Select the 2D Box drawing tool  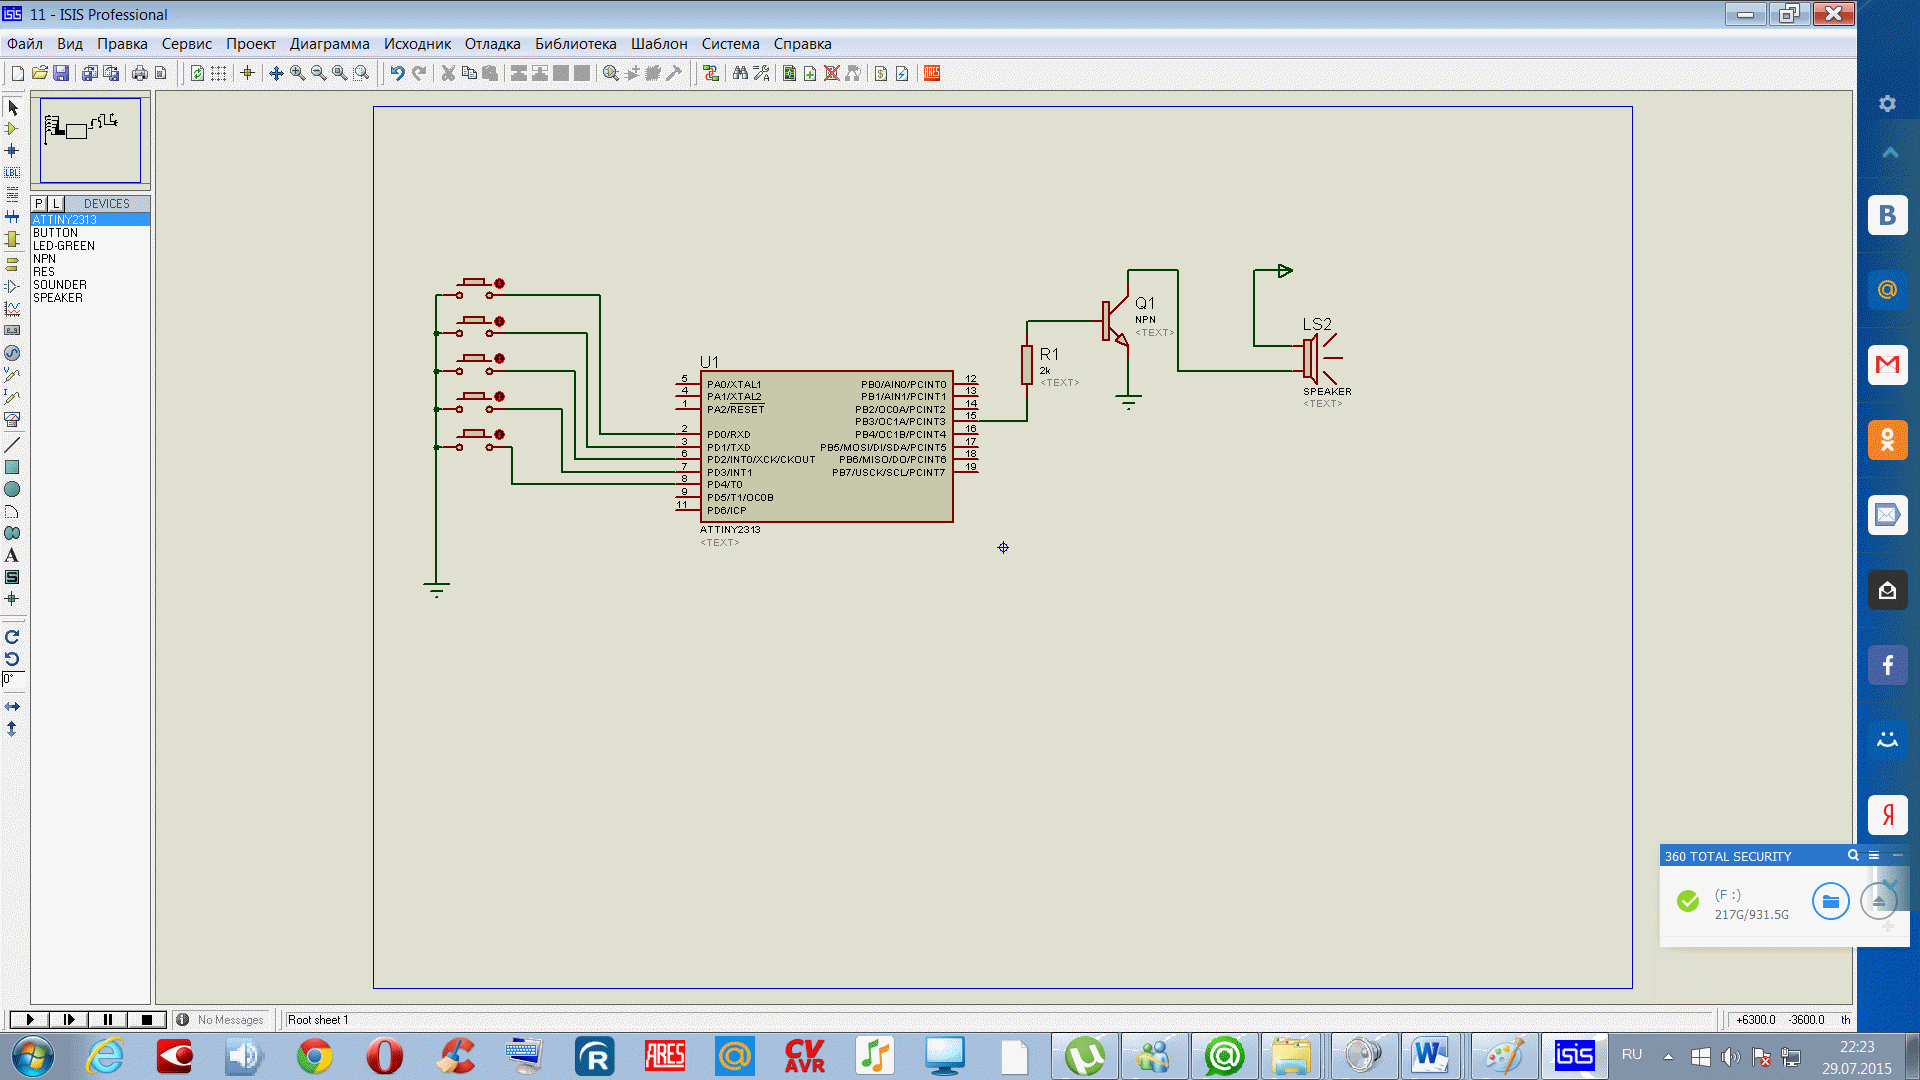(12, 467)
